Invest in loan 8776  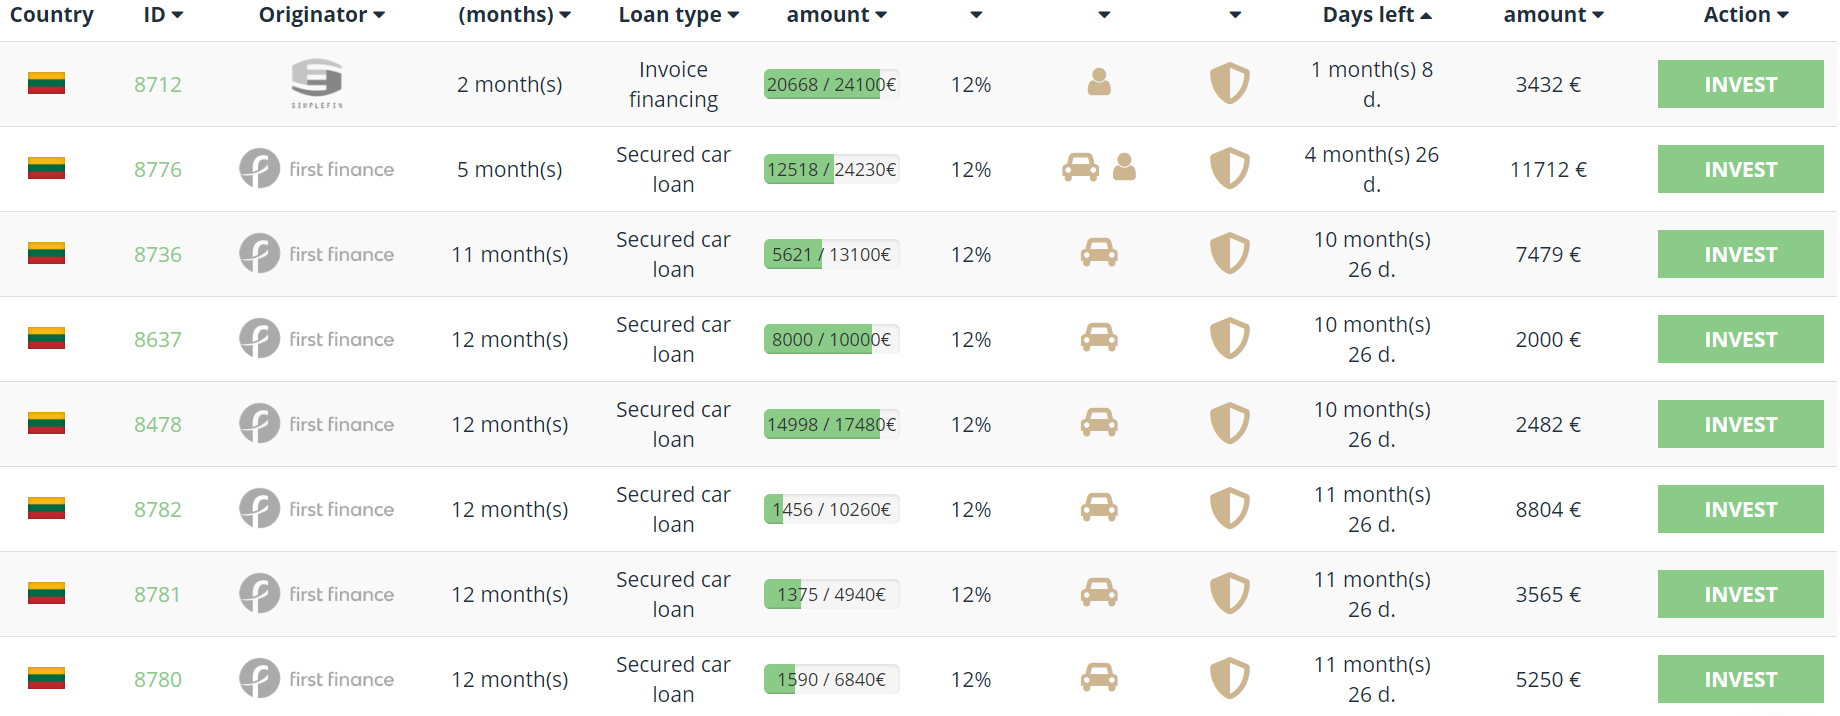click(x=1740, y=170)
